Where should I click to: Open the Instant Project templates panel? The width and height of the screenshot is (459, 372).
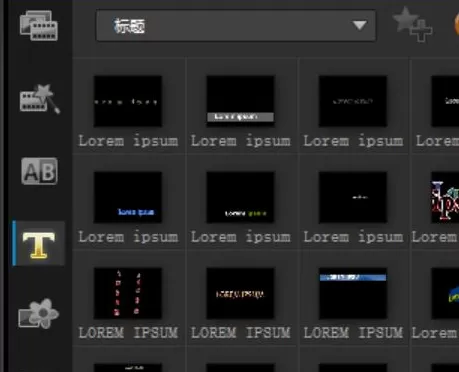(40, 99)
